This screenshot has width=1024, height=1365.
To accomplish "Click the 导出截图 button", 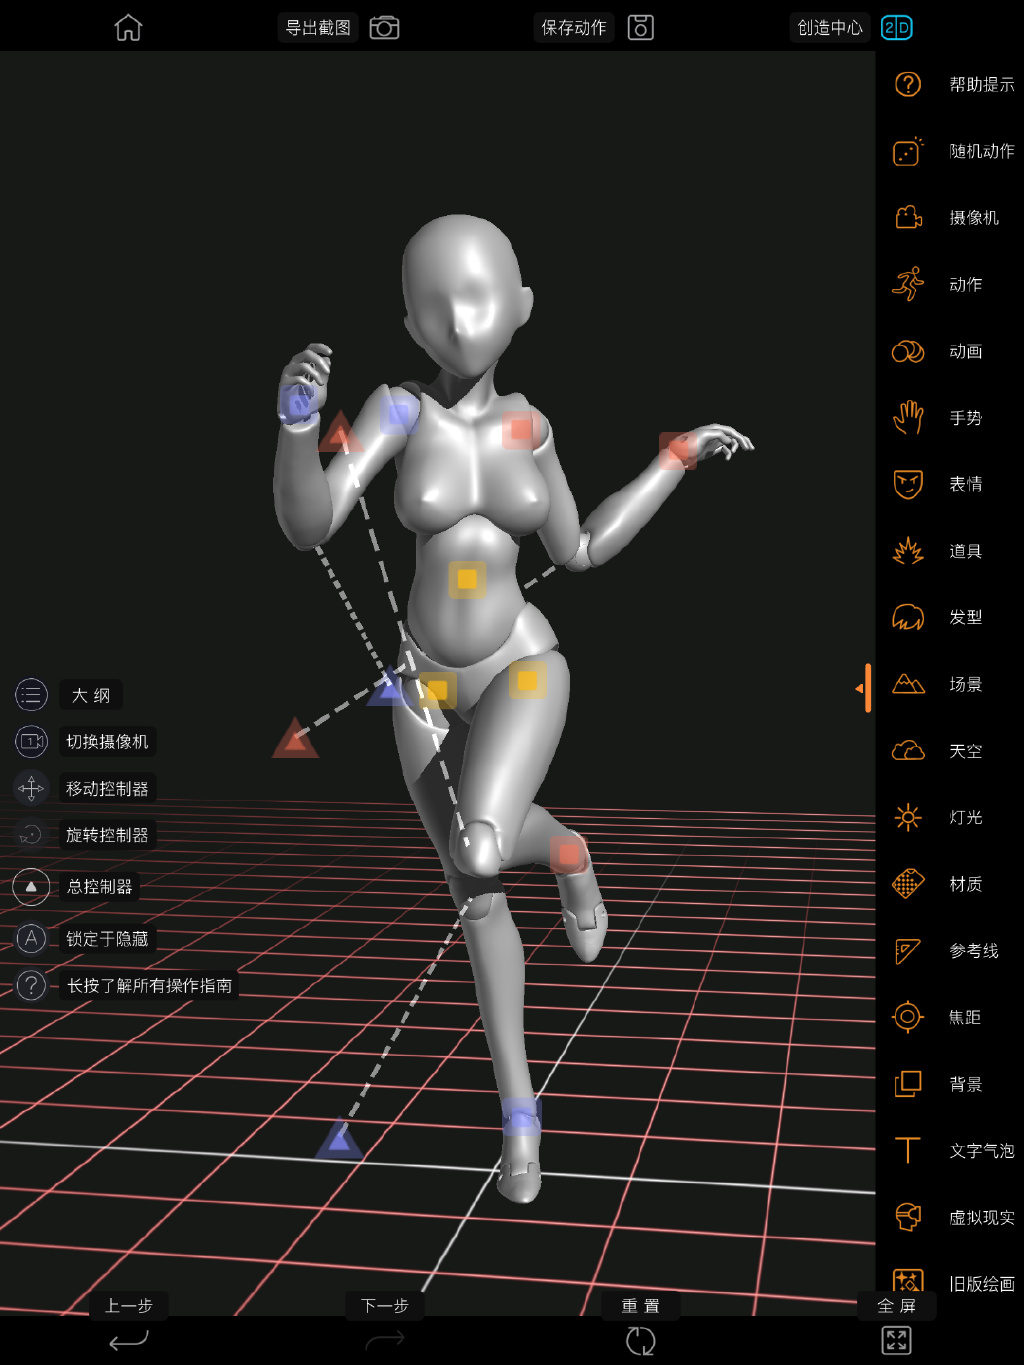I will tap(318, 27).
